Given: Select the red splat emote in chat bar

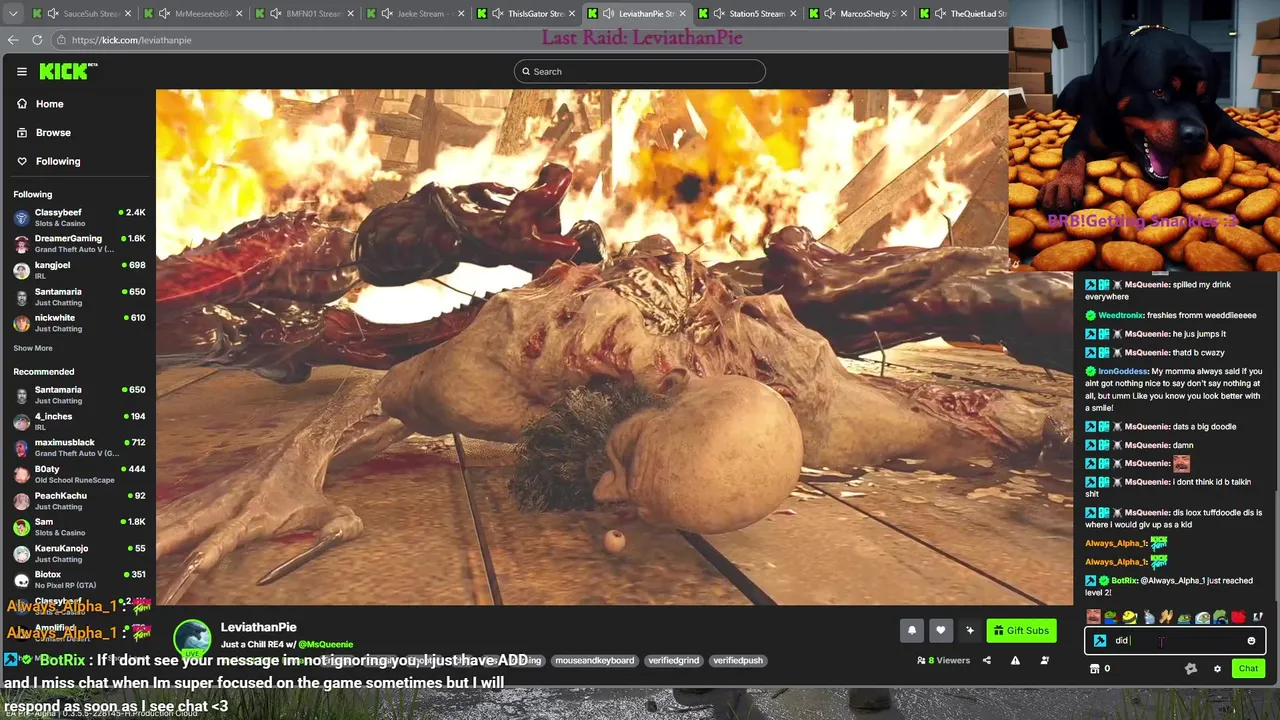Looking at the screenshot, I should tap(1238, 617).
